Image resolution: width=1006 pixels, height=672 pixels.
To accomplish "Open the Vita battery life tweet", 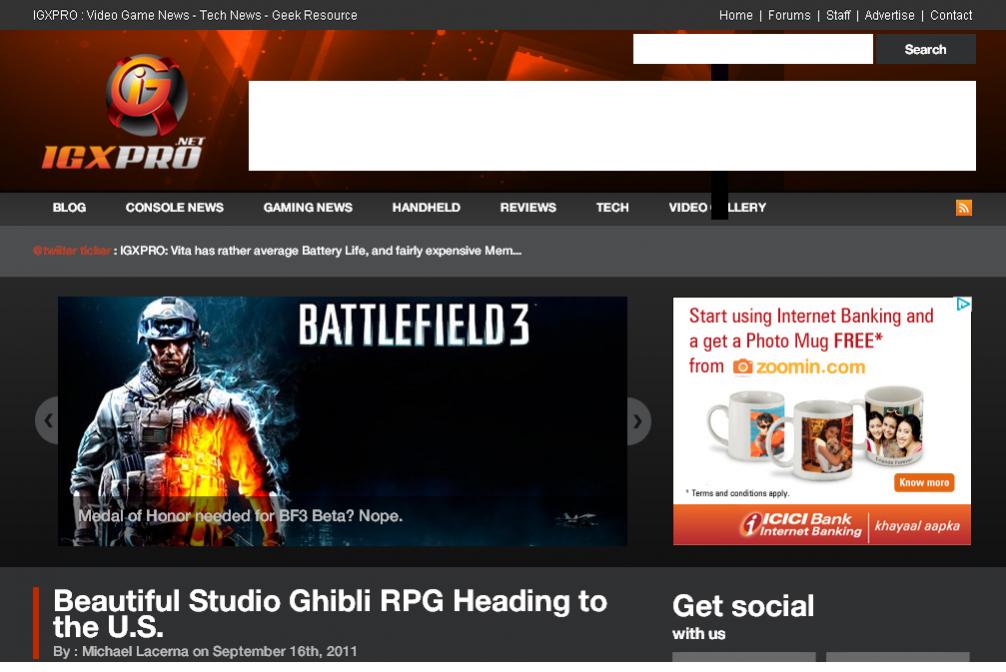I will click(x=321, y=250).
